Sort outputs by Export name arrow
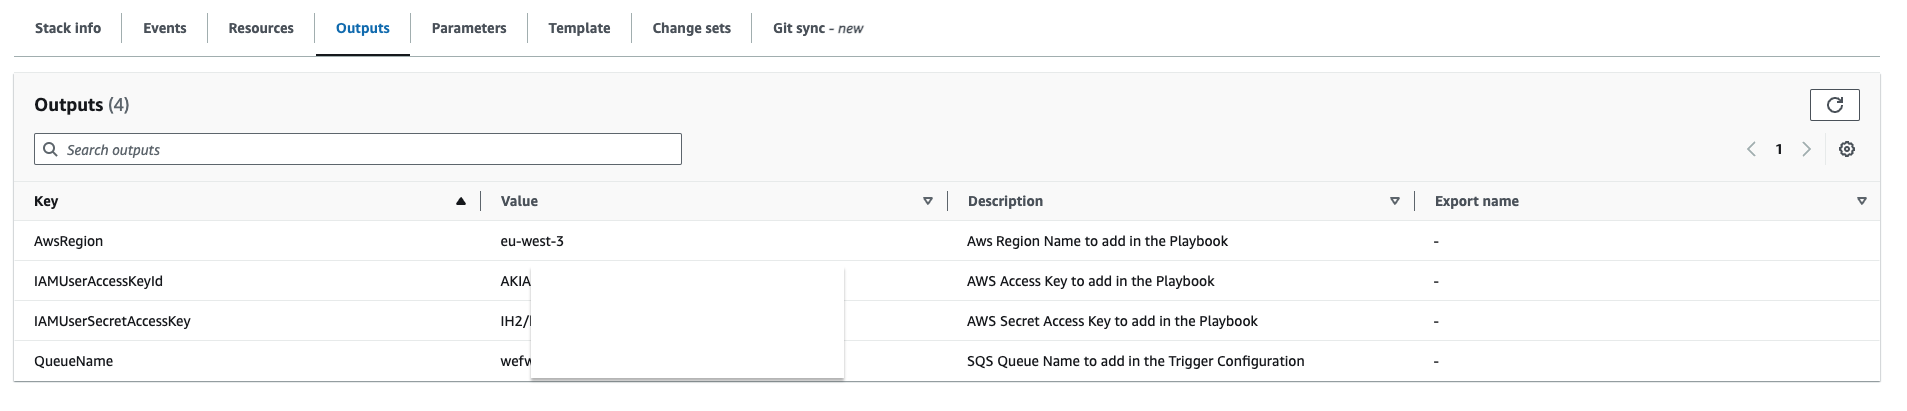 tap(1862, 201)
